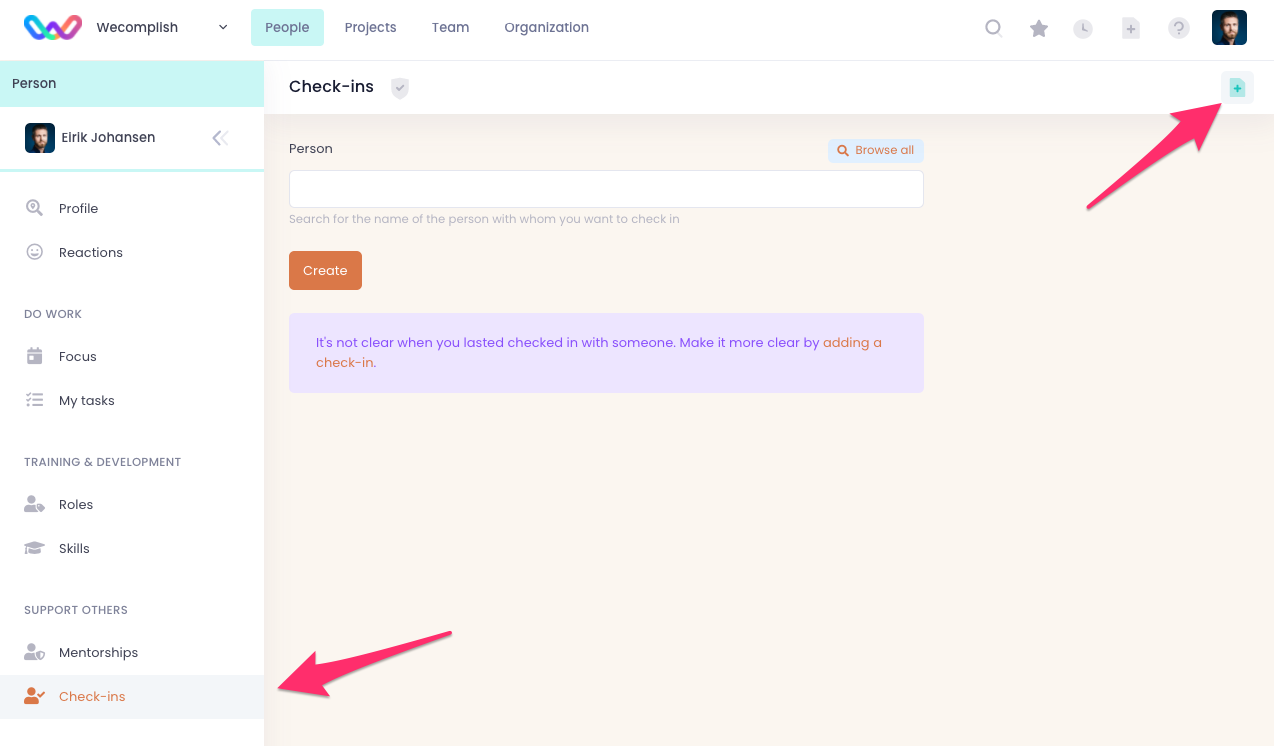Open Mentorships in the sidebar
The image size is (1274, 746).
click(x=98, y=652)
